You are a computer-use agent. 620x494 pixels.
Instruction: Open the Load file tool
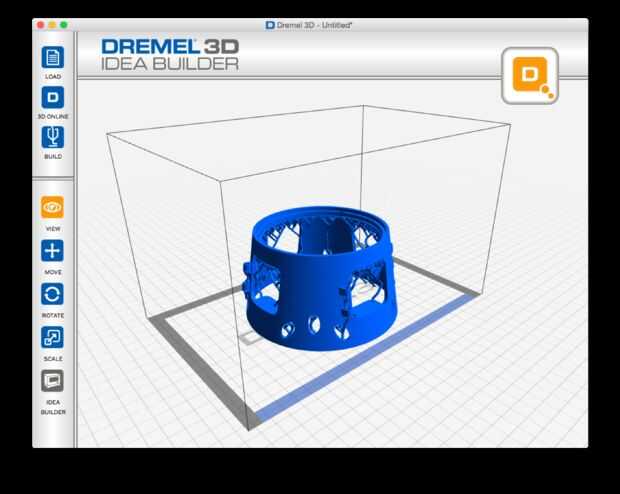pyautogui.click(x=53, y=57)
